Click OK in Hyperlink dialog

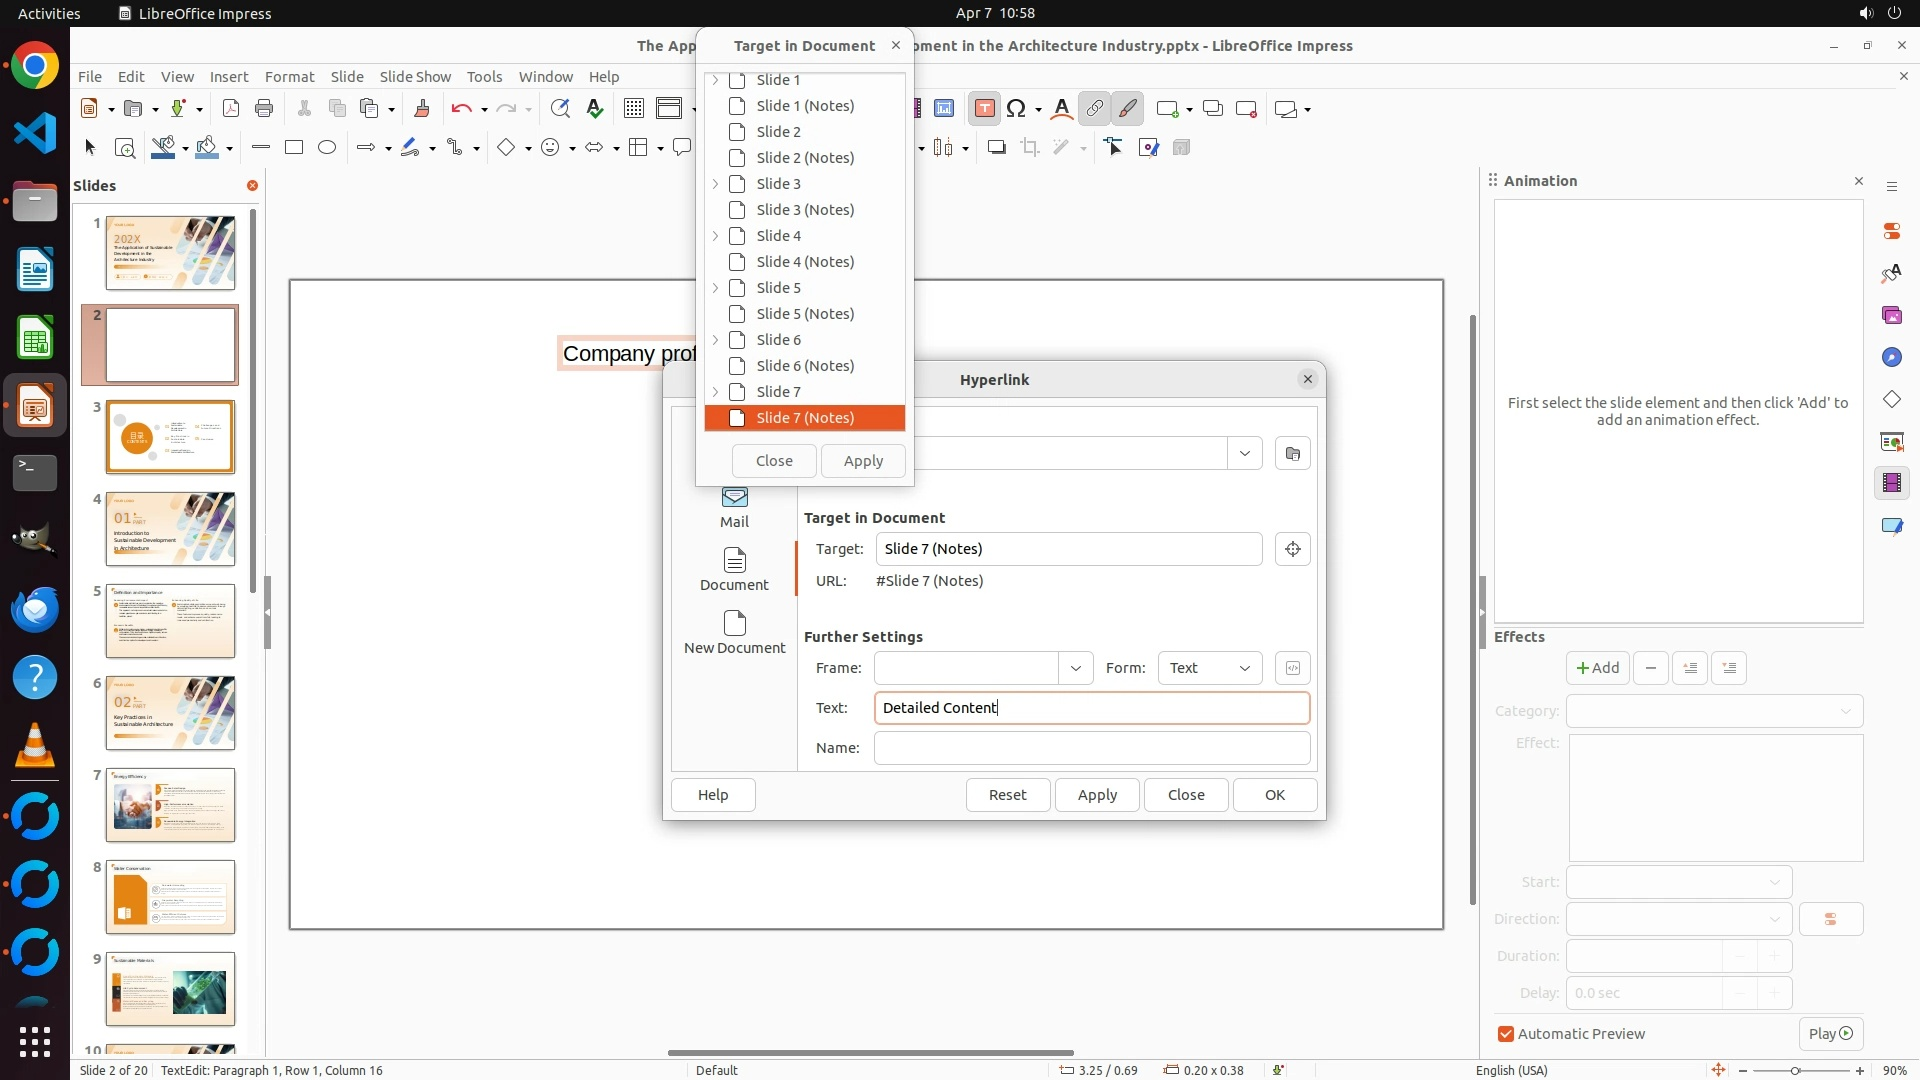1274,795
